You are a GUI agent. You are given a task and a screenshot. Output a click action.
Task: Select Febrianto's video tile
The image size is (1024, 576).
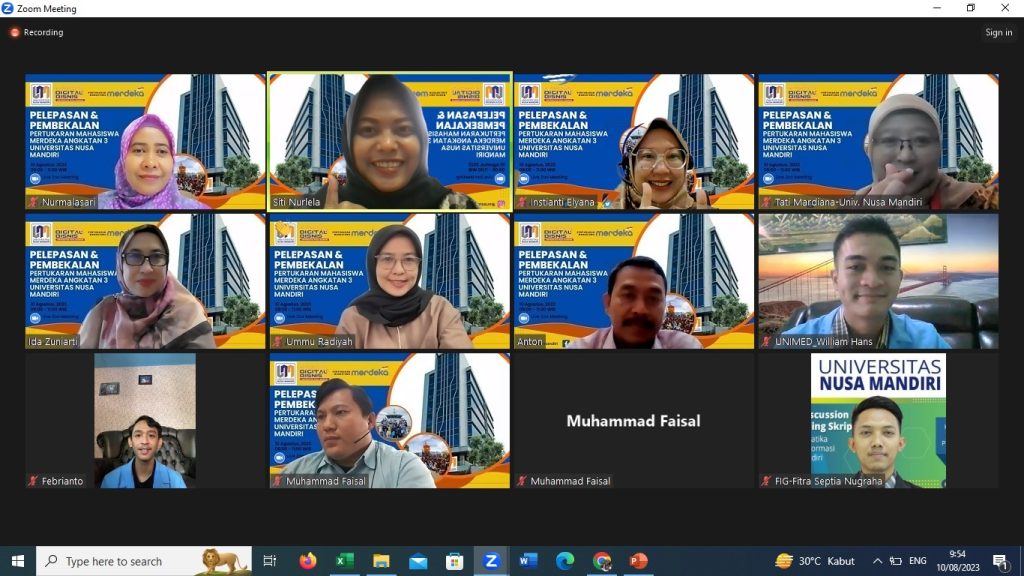point(145,421)
